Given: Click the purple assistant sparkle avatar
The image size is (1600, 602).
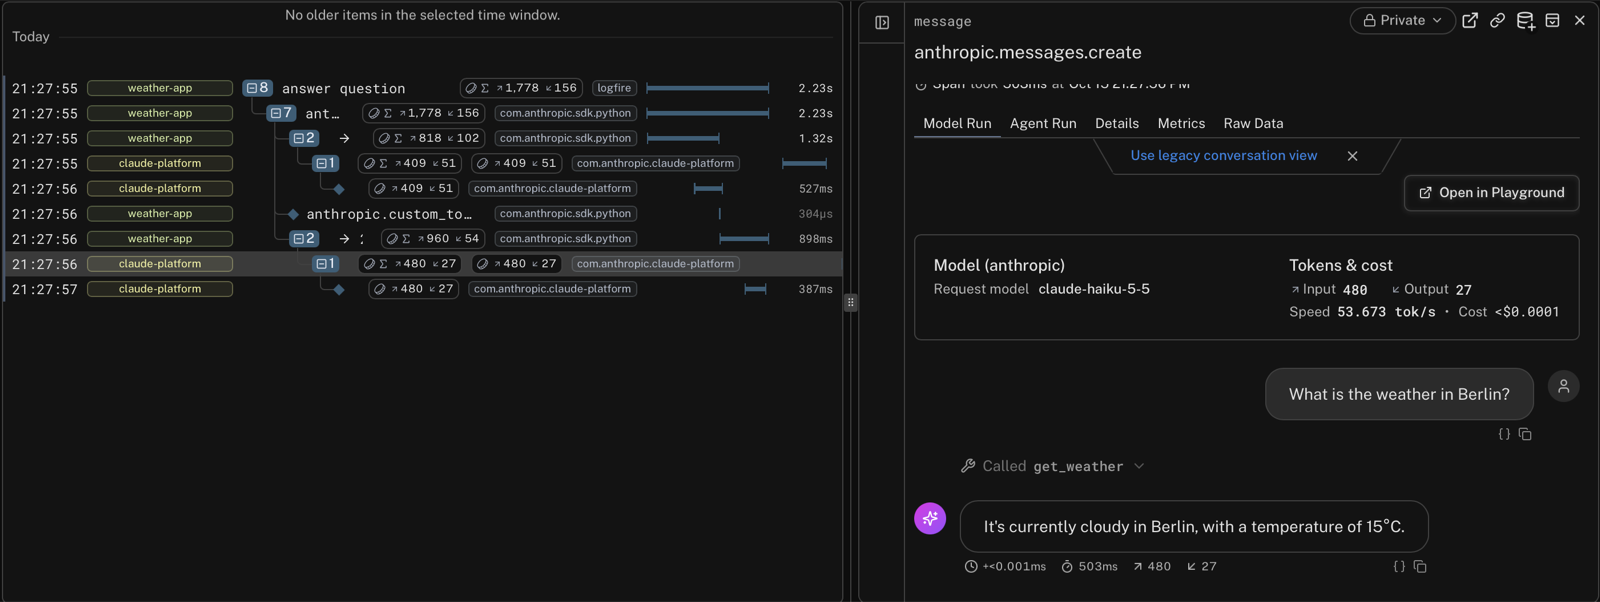Looking at the screenshot, I should tap(930, 518).
